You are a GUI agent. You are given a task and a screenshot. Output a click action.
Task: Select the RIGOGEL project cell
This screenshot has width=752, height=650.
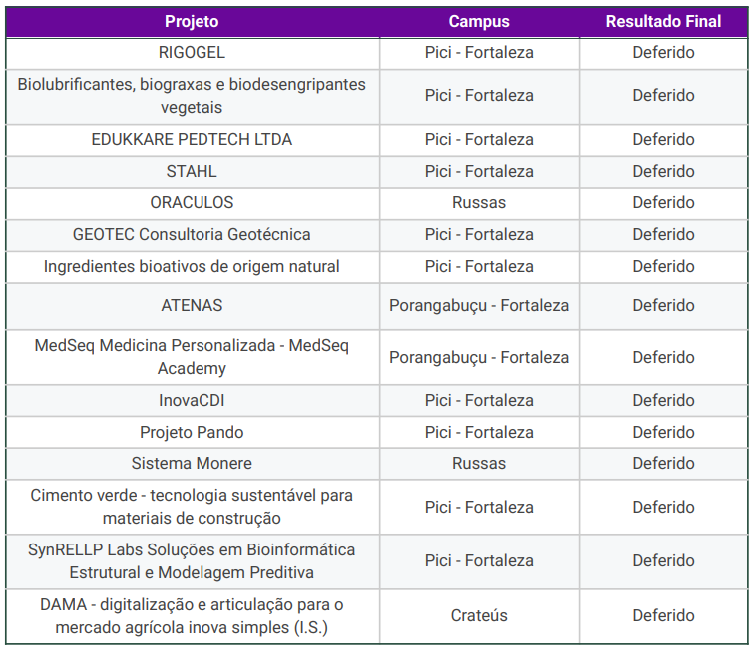191,52
